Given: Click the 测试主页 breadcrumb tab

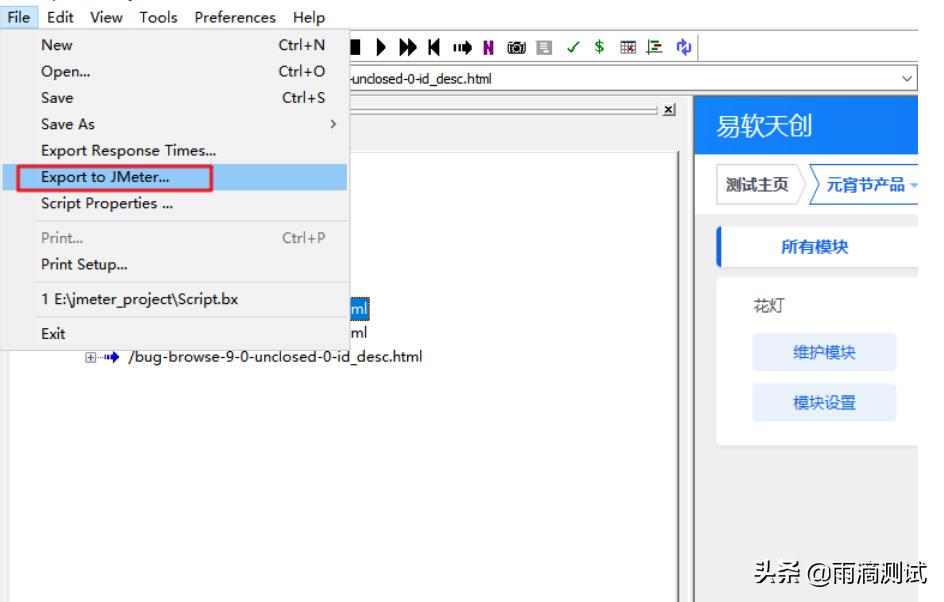Looking at the screenshot, I should tap(757, 184).
